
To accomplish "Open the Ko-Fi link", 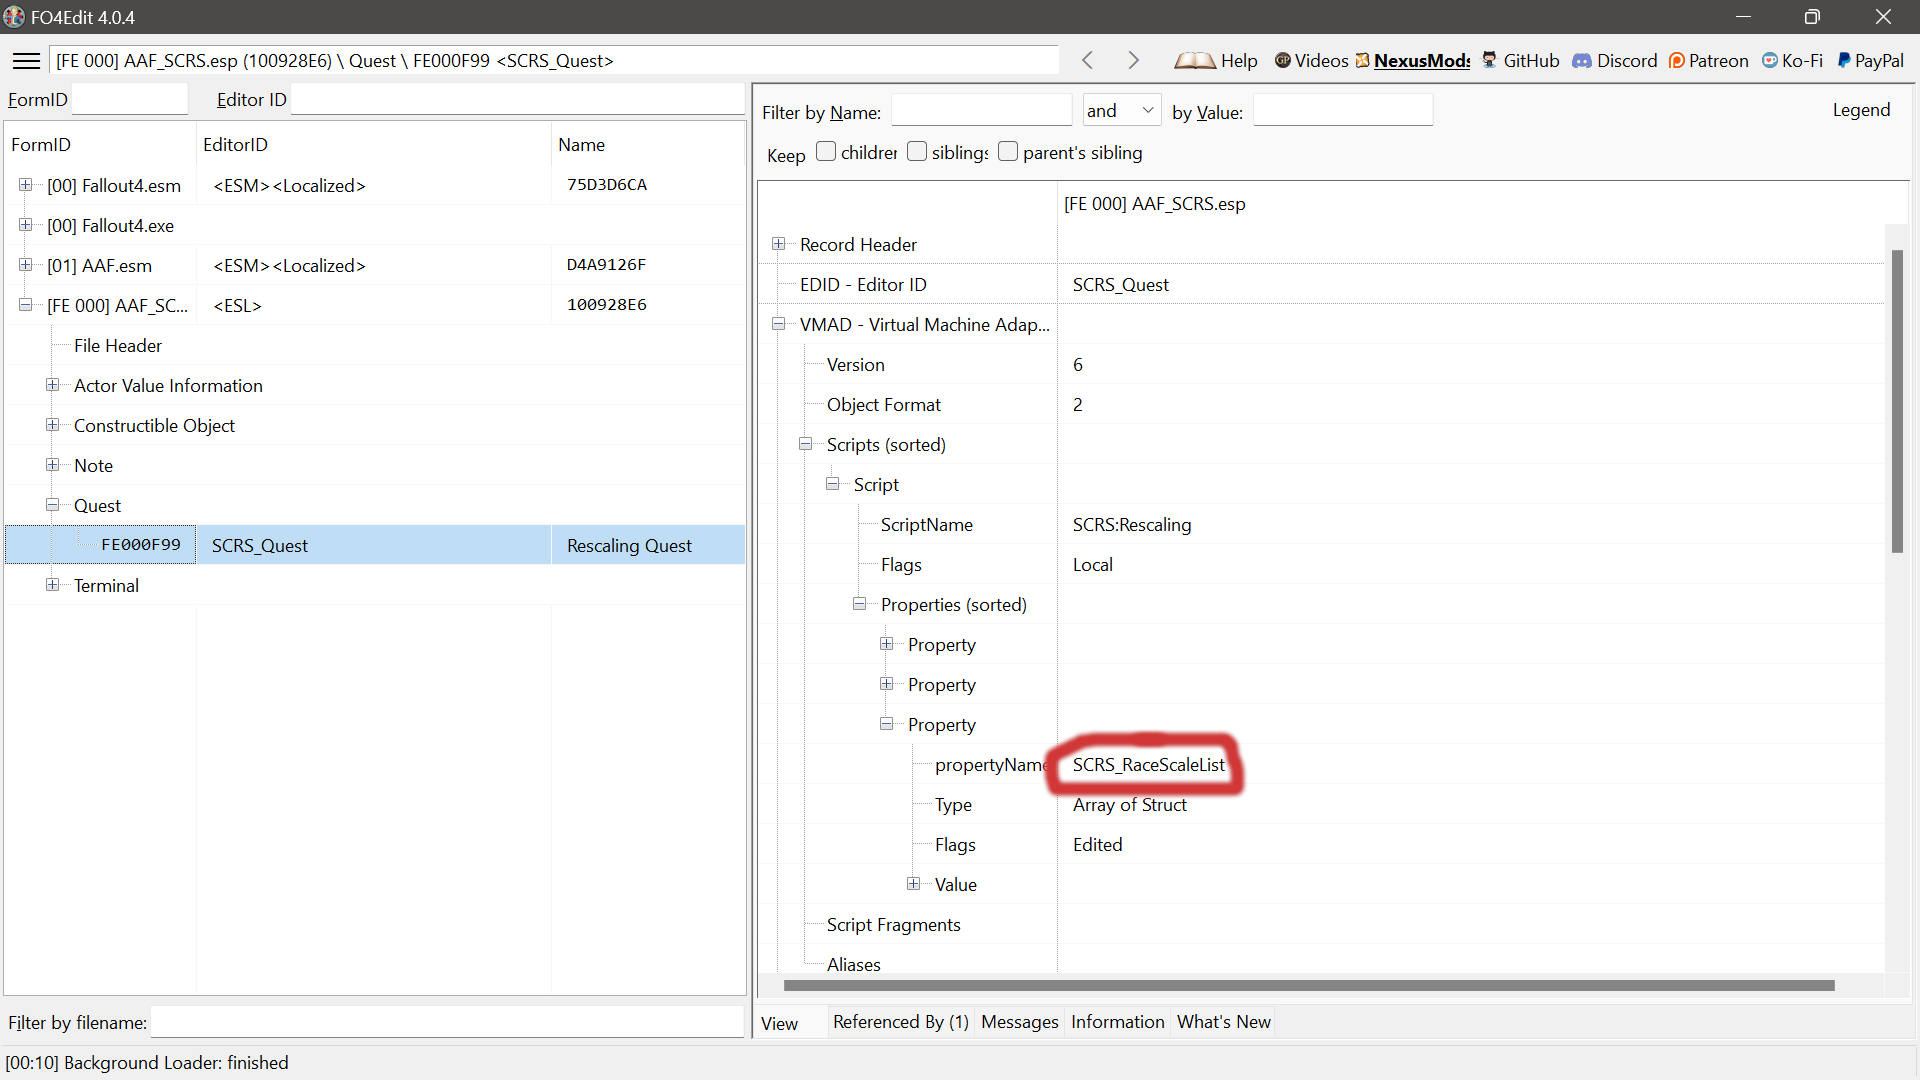I will coord(1793,61).
